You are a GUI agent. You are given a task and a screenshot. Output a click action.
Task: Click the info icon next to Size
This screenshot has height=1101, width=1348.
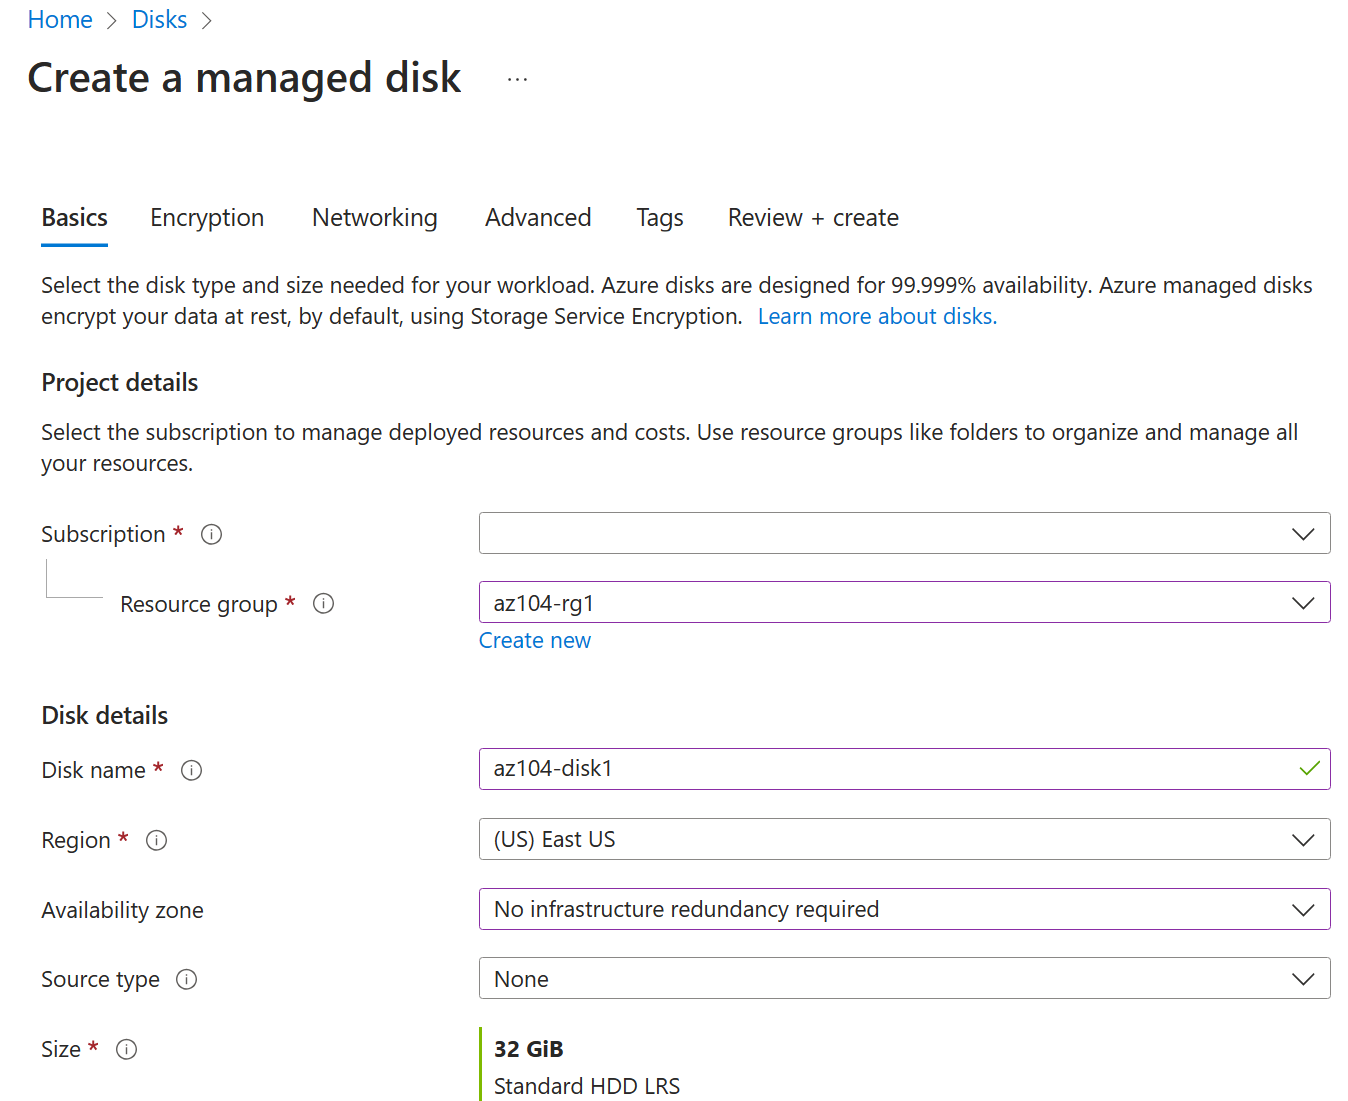[x=126, y=1049]
